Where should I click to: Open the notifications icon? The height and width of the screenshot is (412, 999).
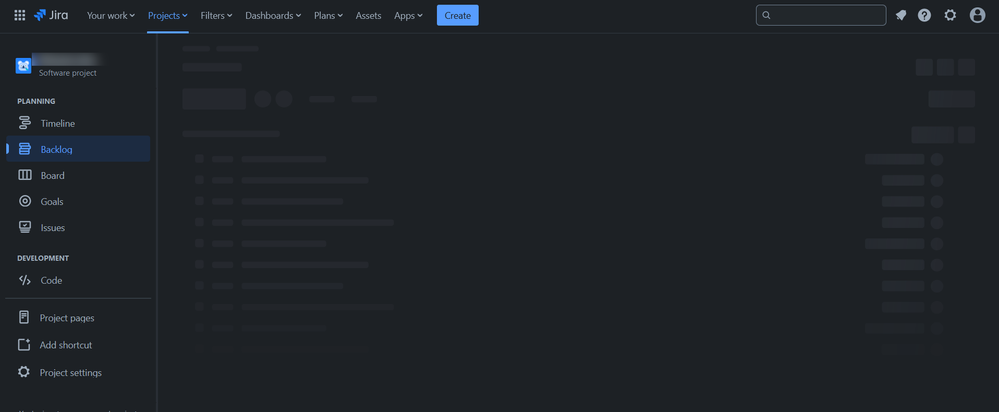pos(900,15)
